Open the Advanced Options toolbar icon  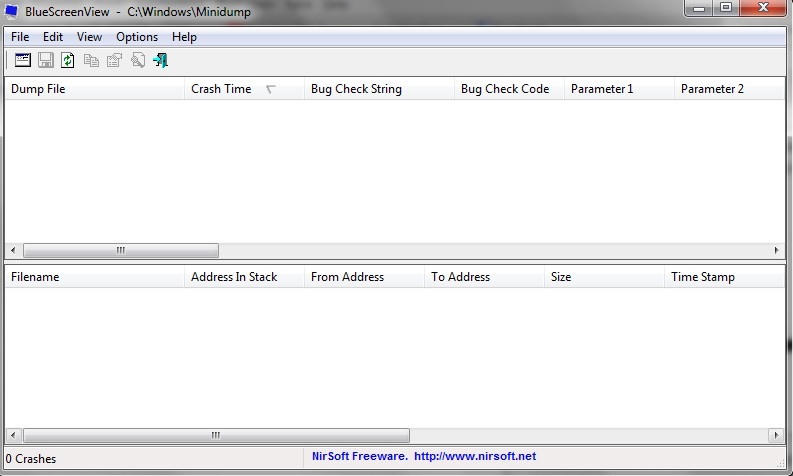[x=23, y=60]
